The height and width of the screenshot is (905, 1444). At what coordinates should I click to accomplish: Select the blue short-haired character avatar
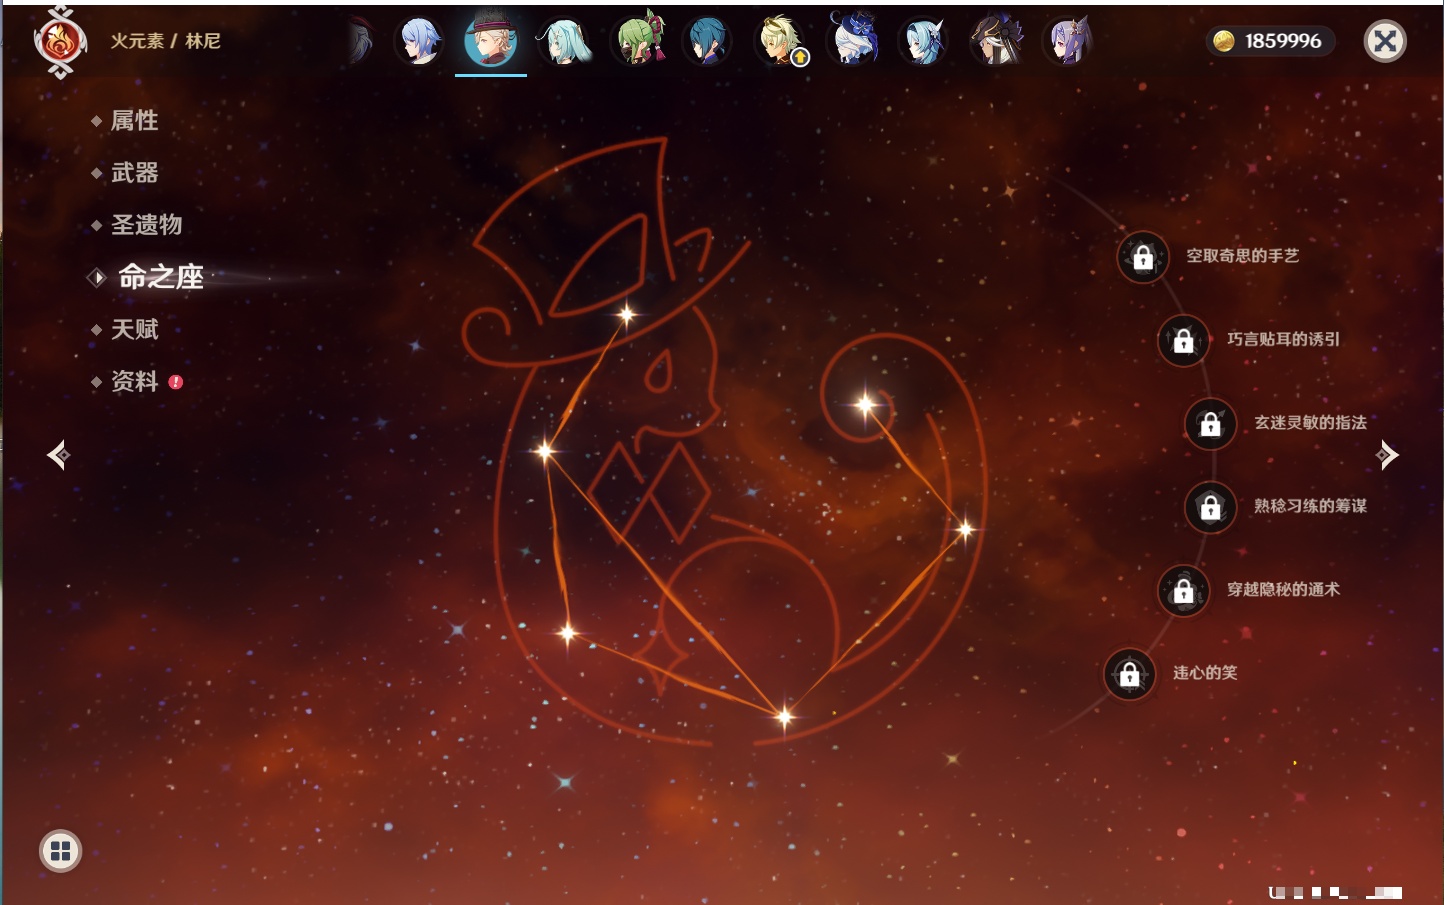[x=420, y=41]
